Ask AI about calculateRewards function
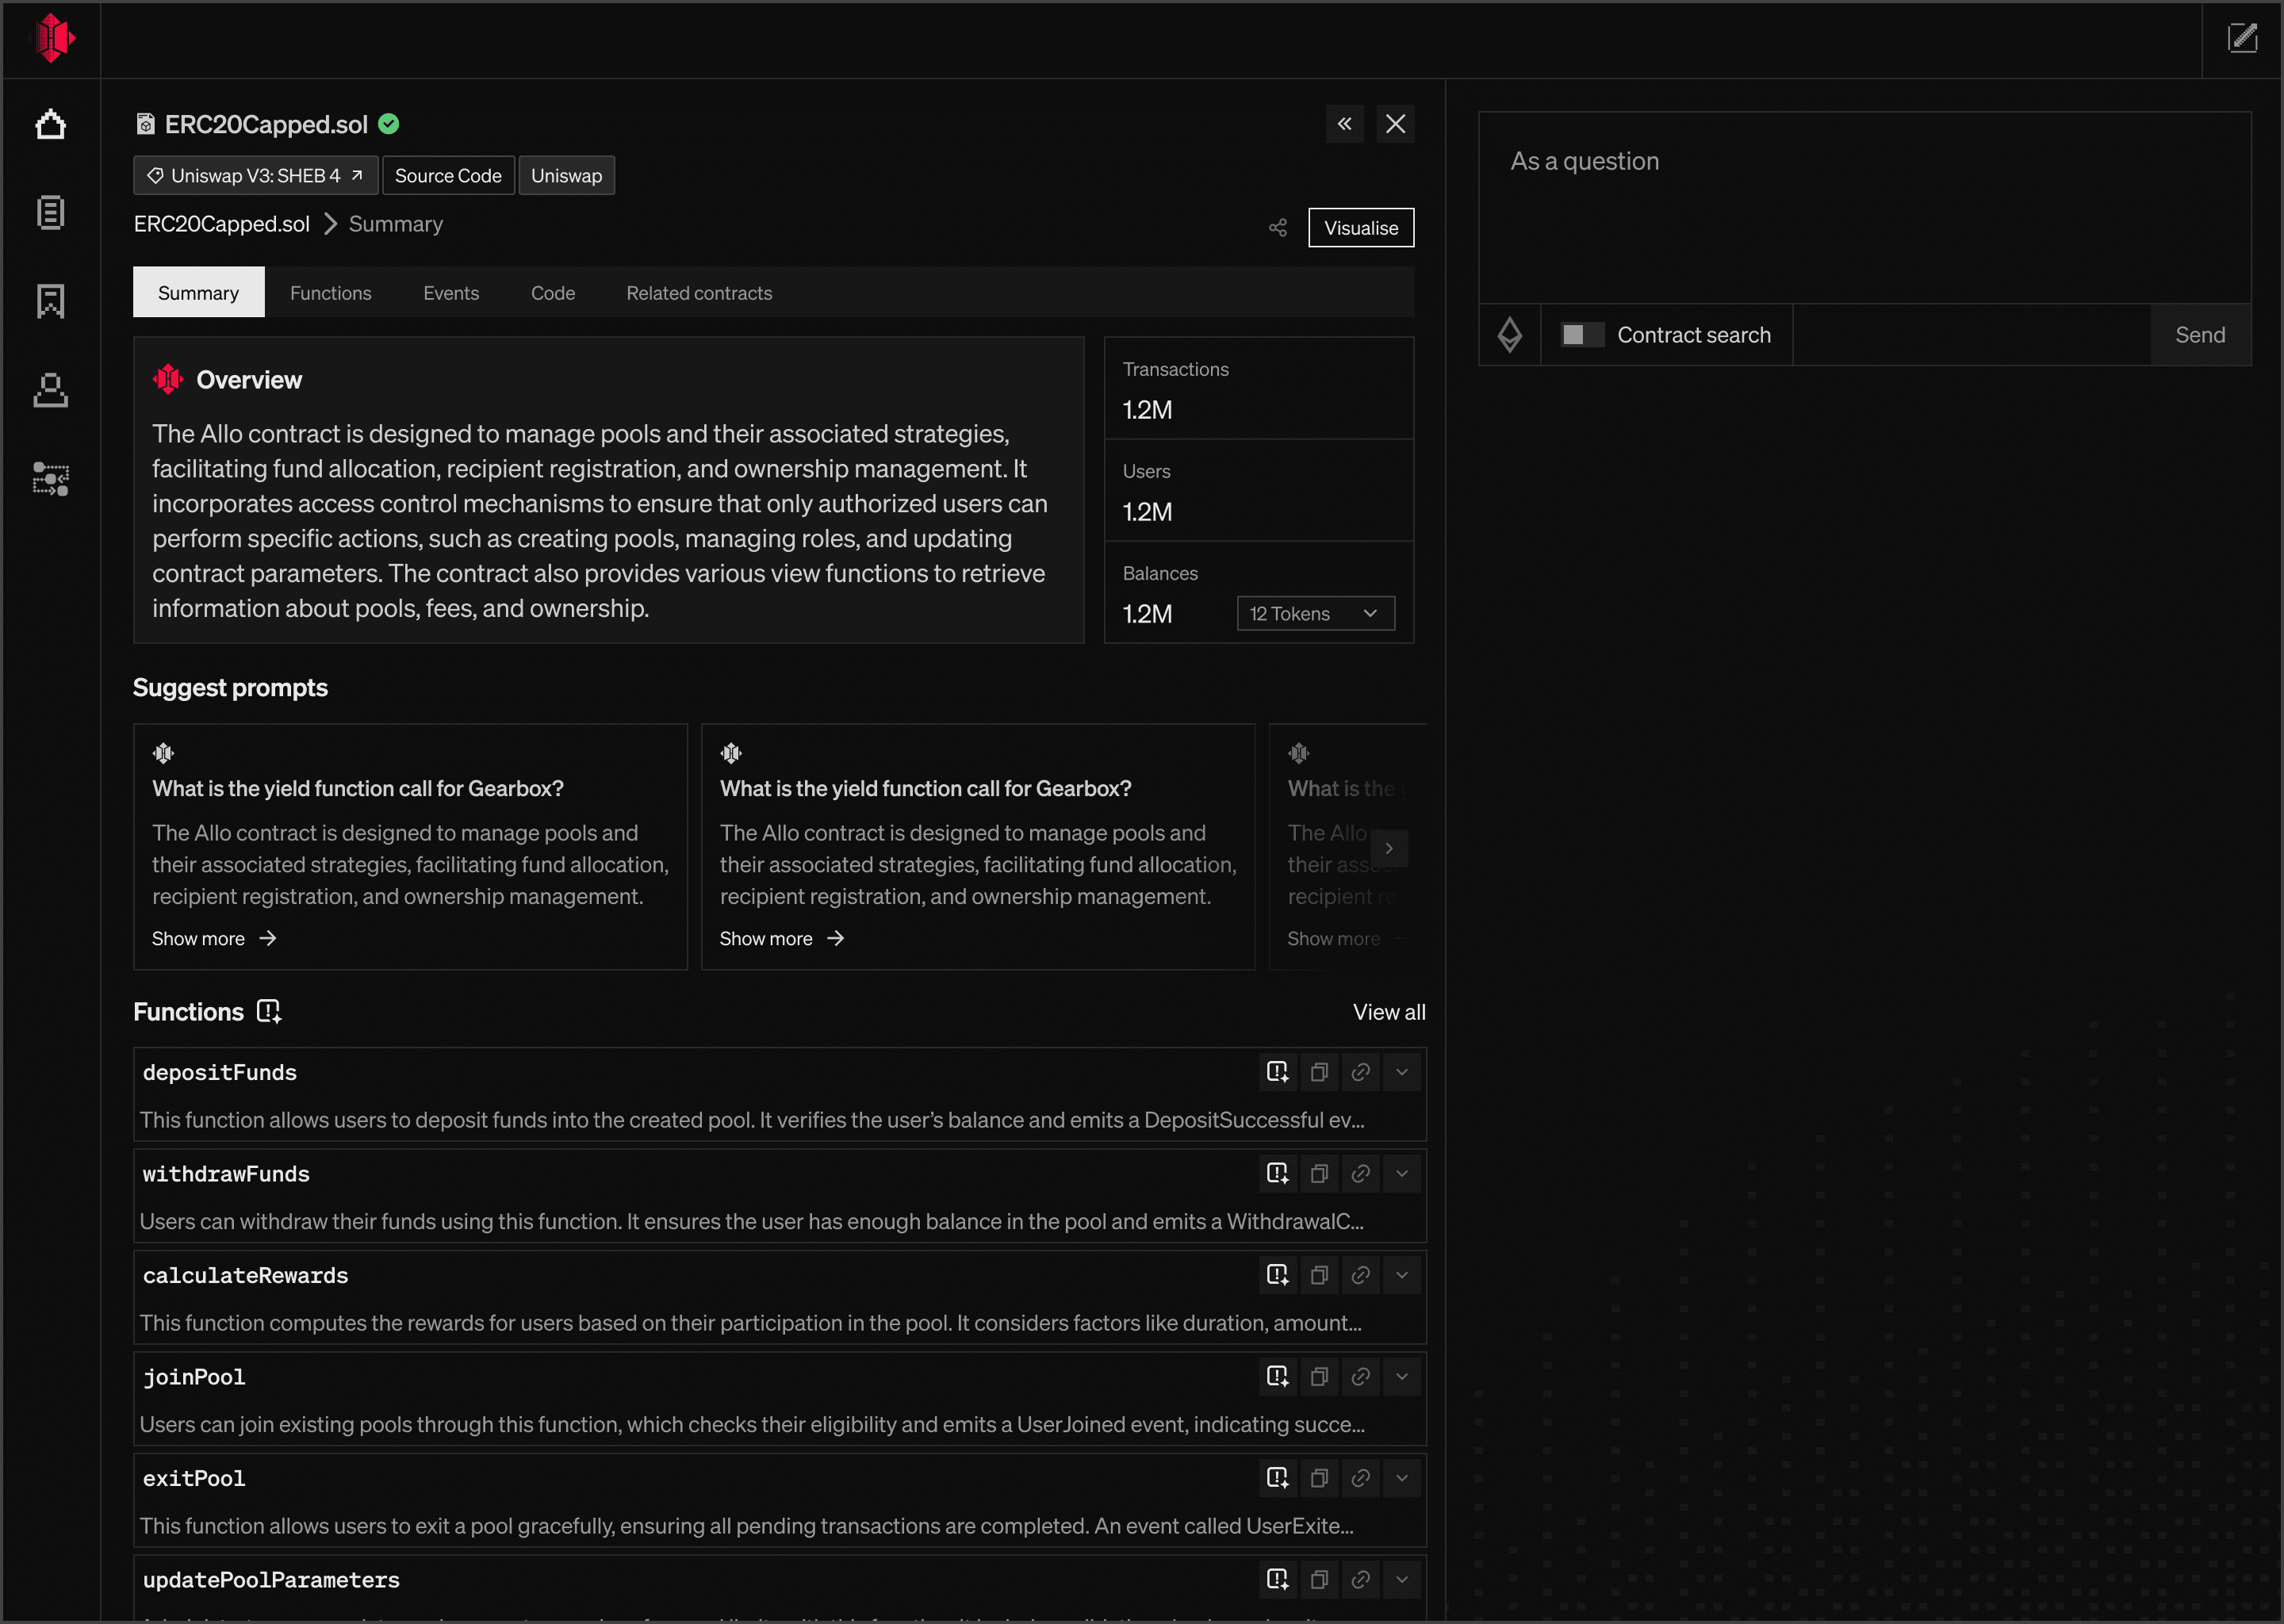The image size is (2284, 1624). (1277, 1275)
